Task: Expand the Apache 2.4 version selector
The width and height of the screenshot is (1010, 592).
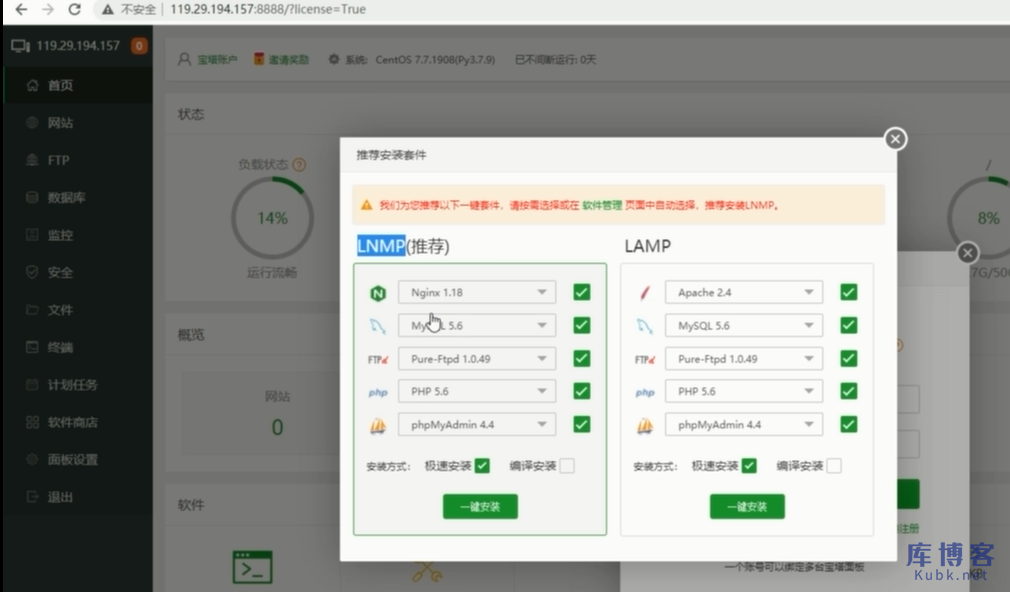Action: [x=743, y=291]
